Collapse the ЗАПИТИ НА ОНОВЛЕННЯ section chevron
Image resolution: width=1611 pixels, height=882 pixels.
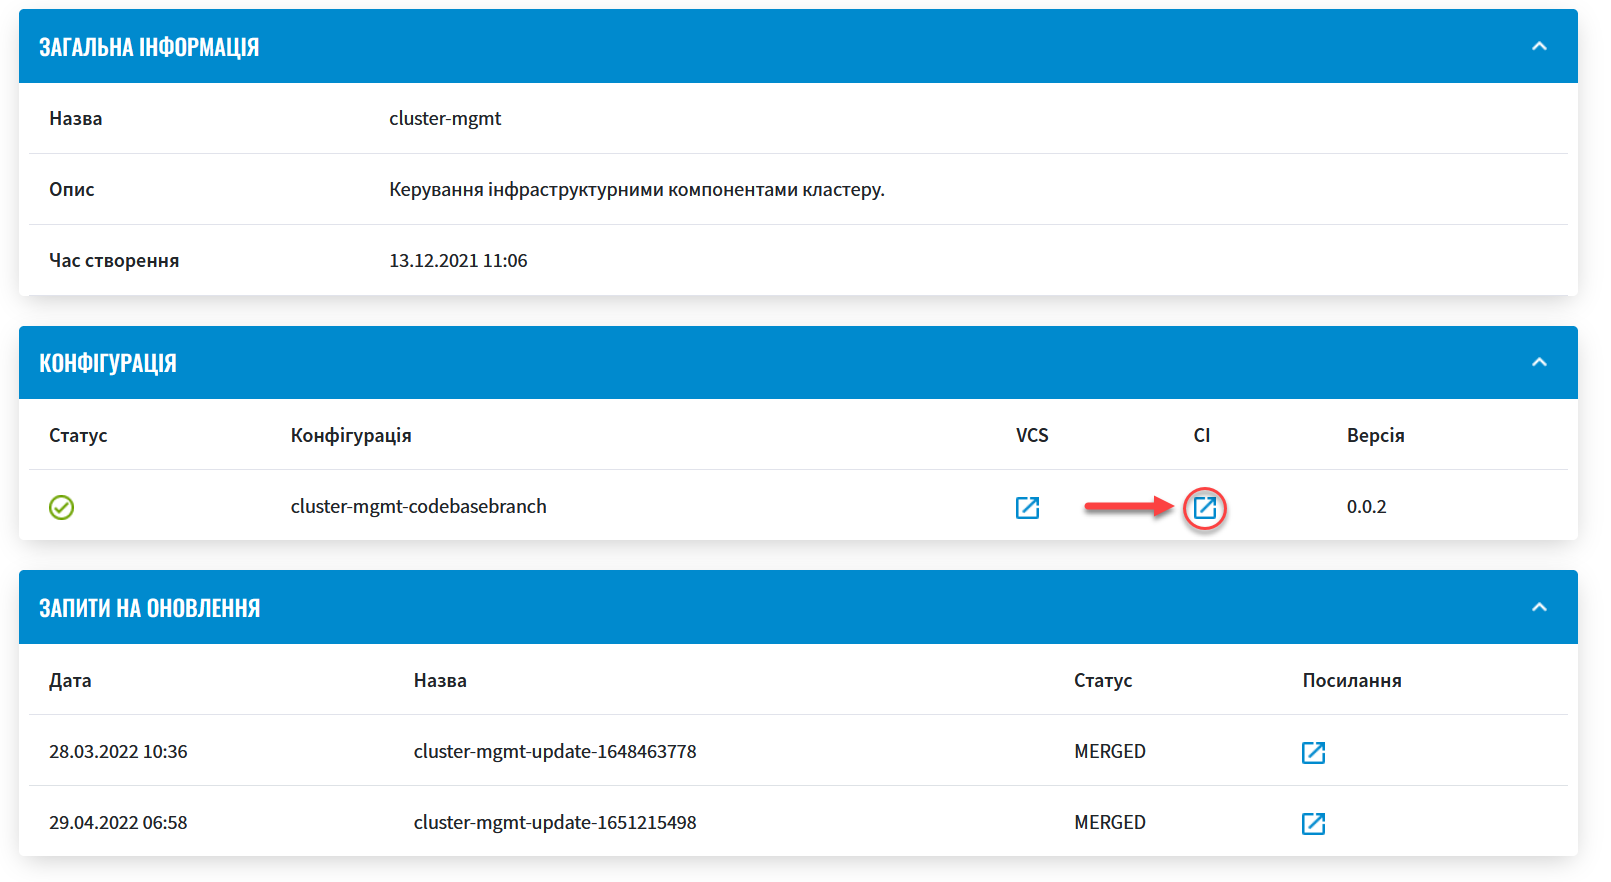coord(1539,607)
